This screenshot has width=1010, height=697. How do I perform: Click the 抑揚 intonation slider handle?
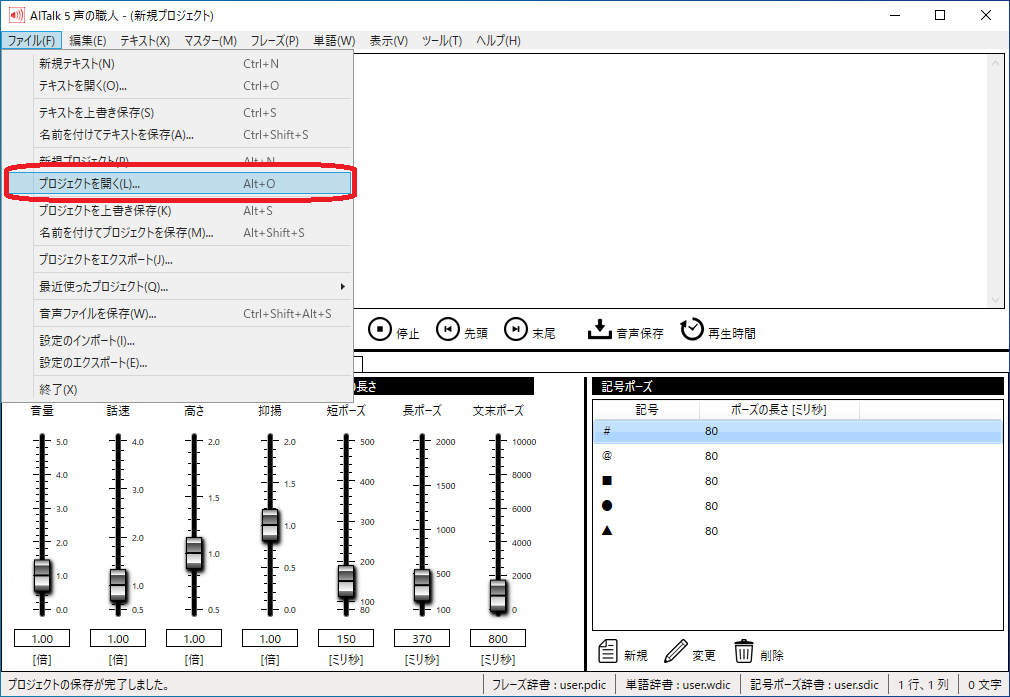click(270, 525)
